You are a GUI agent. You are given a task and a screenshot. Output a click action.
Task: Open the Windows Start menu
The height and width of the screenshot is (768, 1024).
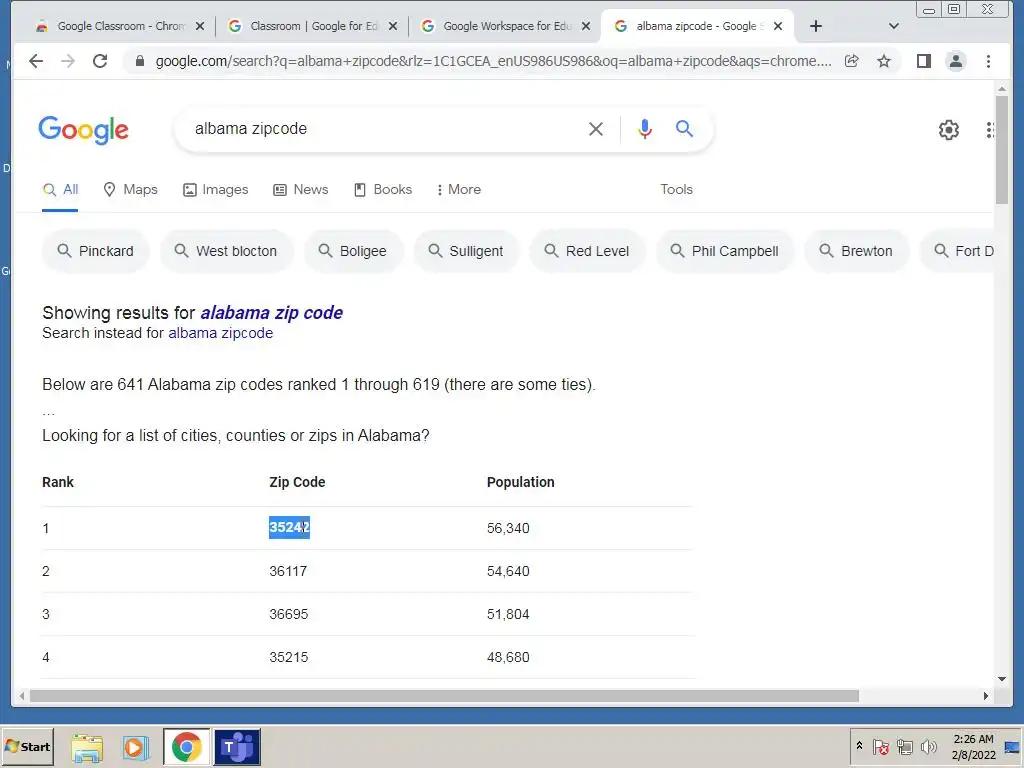[27, 746]
